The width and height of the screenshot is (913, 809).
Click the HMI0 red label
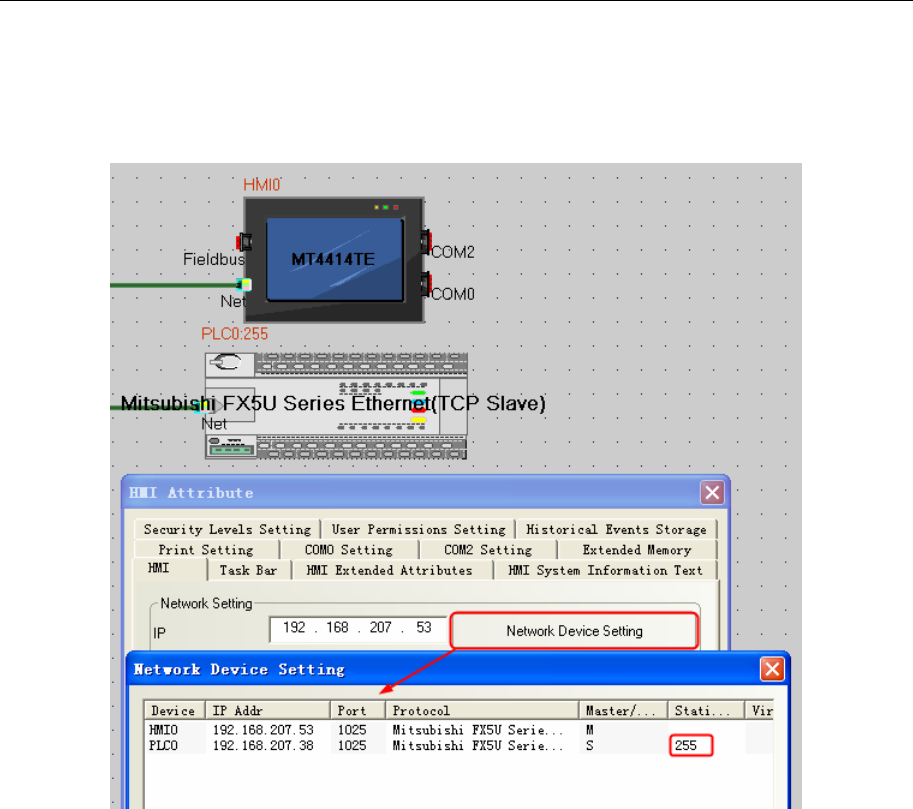pyautogui.click(x=261, y=185)
